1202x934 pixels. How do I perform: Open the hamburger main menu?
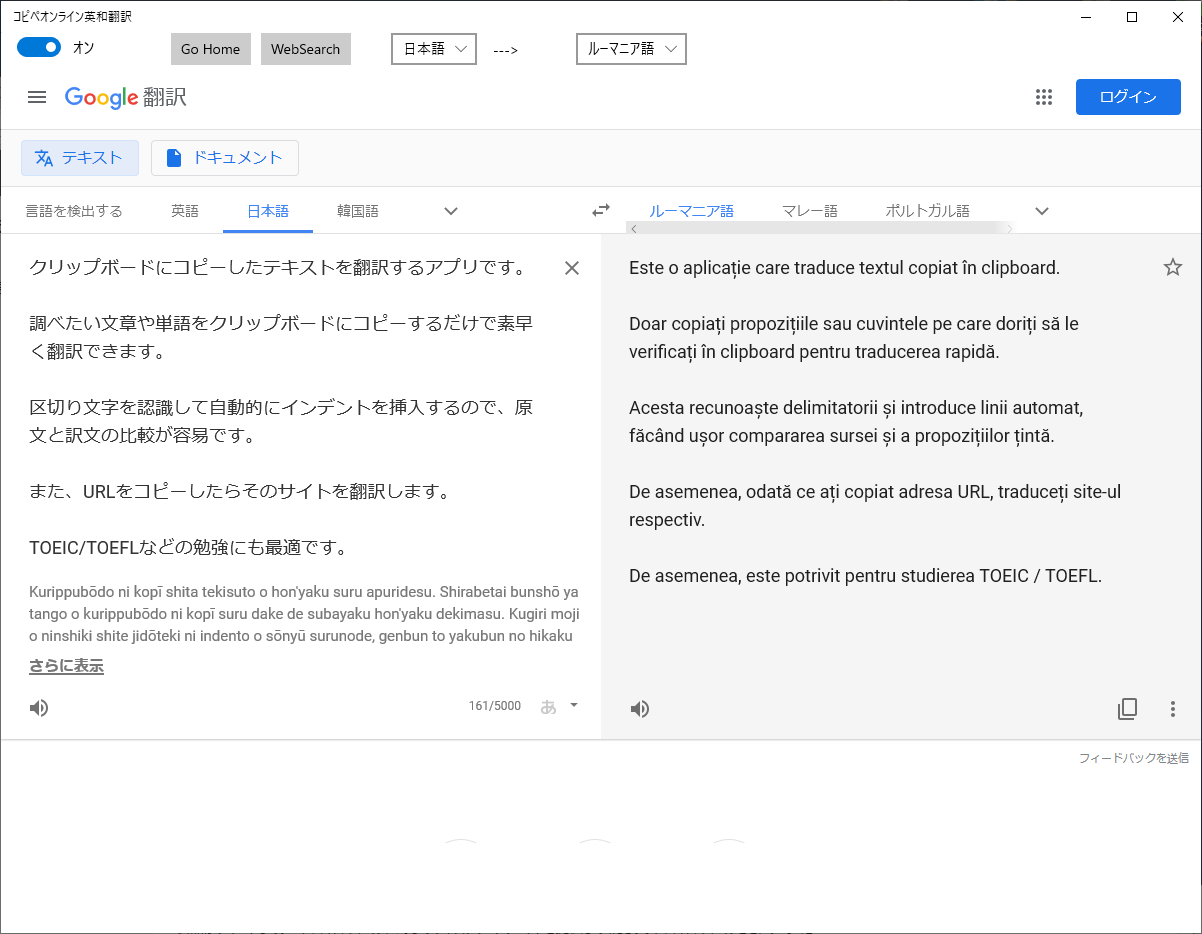pos(37,97)
